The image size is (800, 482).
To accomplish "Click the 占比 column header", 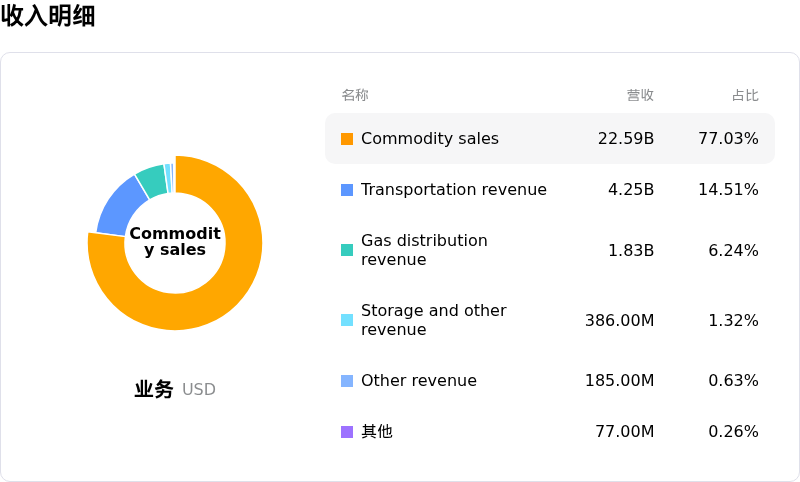I will click(745, 95).
